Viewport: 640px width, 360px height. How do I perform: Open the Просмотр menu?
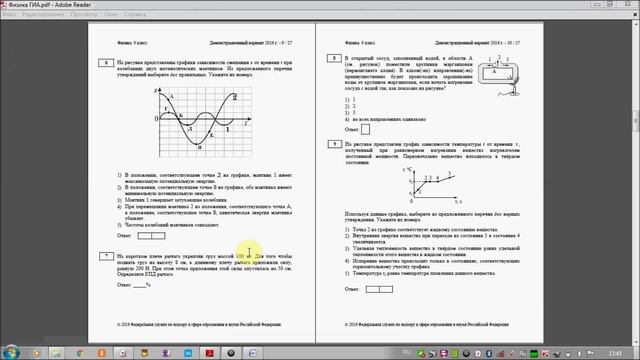[x=84, y=14]
